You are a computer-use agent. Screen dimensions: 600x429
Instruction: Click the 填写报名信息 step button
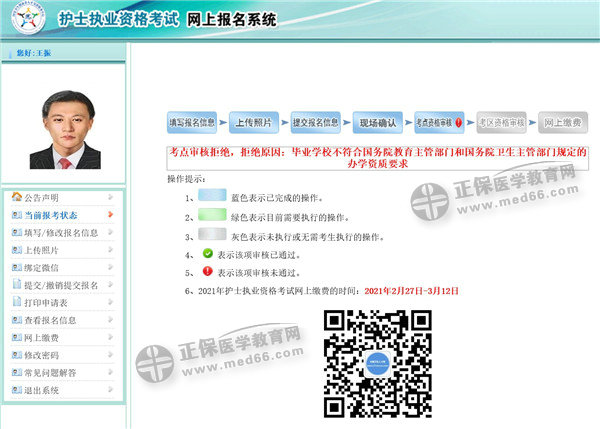point(192,122)
